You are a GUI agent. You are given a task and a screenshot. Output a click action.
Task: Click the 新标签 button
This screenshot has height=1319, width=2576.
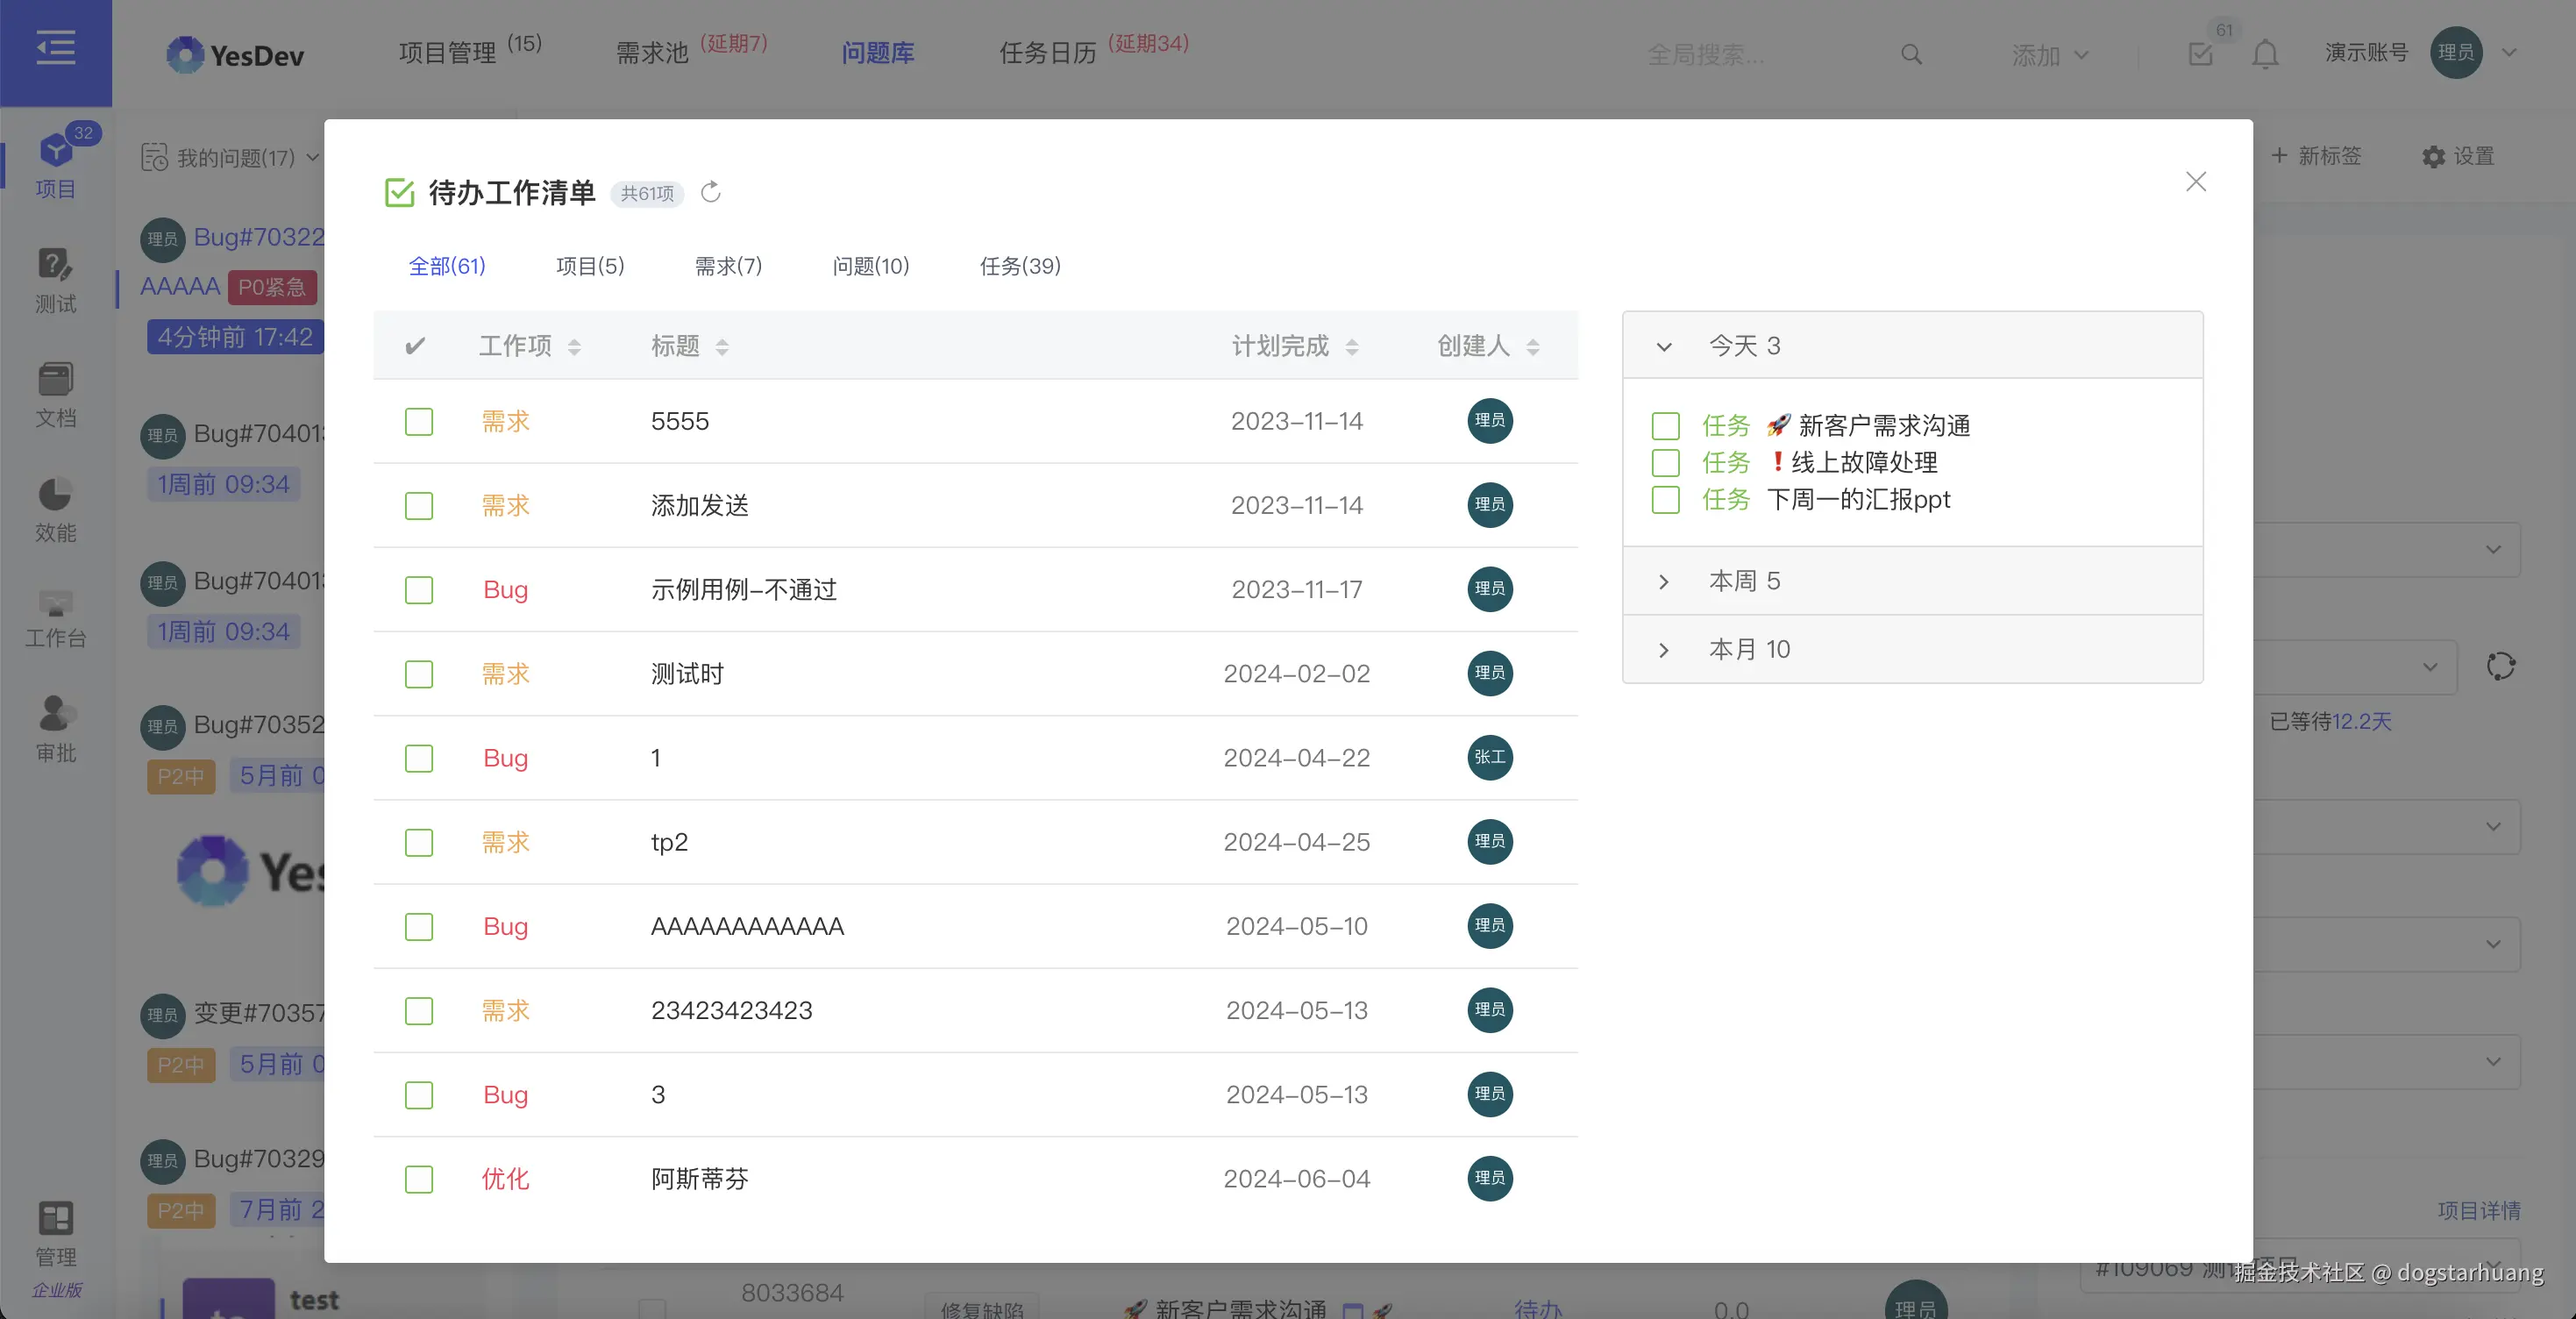click(x=2318, y=156)
